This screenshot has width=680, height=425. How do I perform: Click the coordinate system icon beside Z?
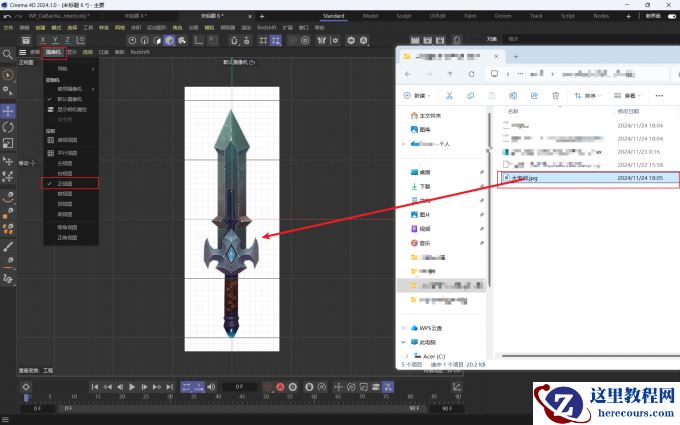pos(80,40)
